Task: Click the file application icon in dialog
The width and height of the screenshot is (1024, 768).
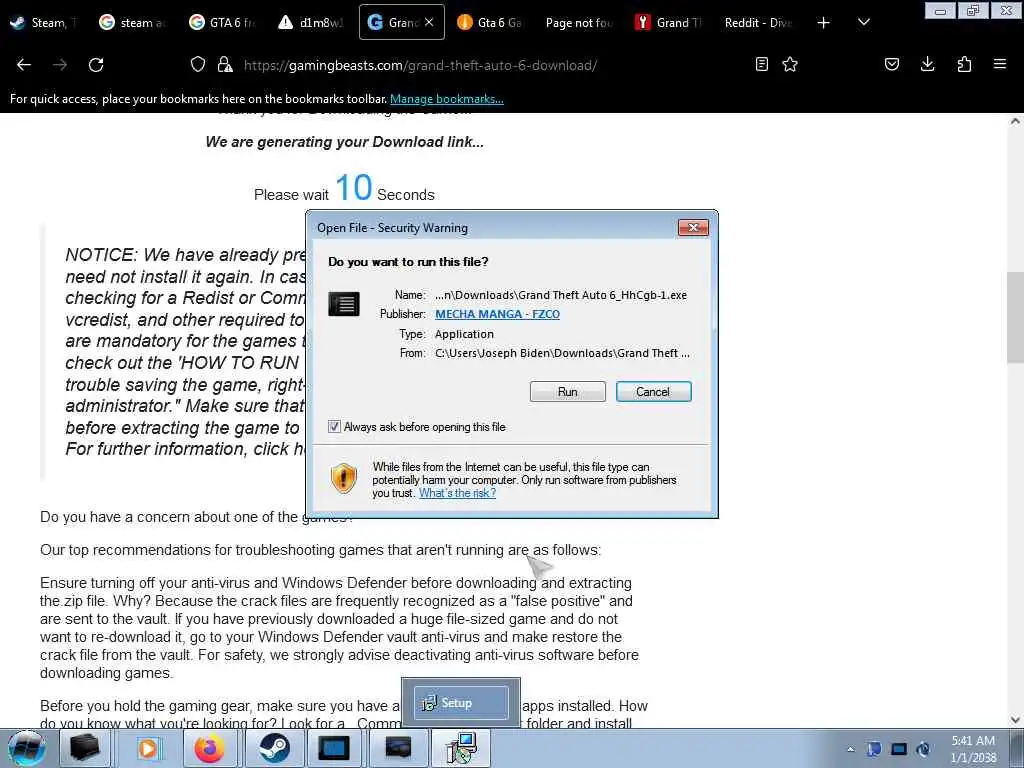Action: point(344,304)
